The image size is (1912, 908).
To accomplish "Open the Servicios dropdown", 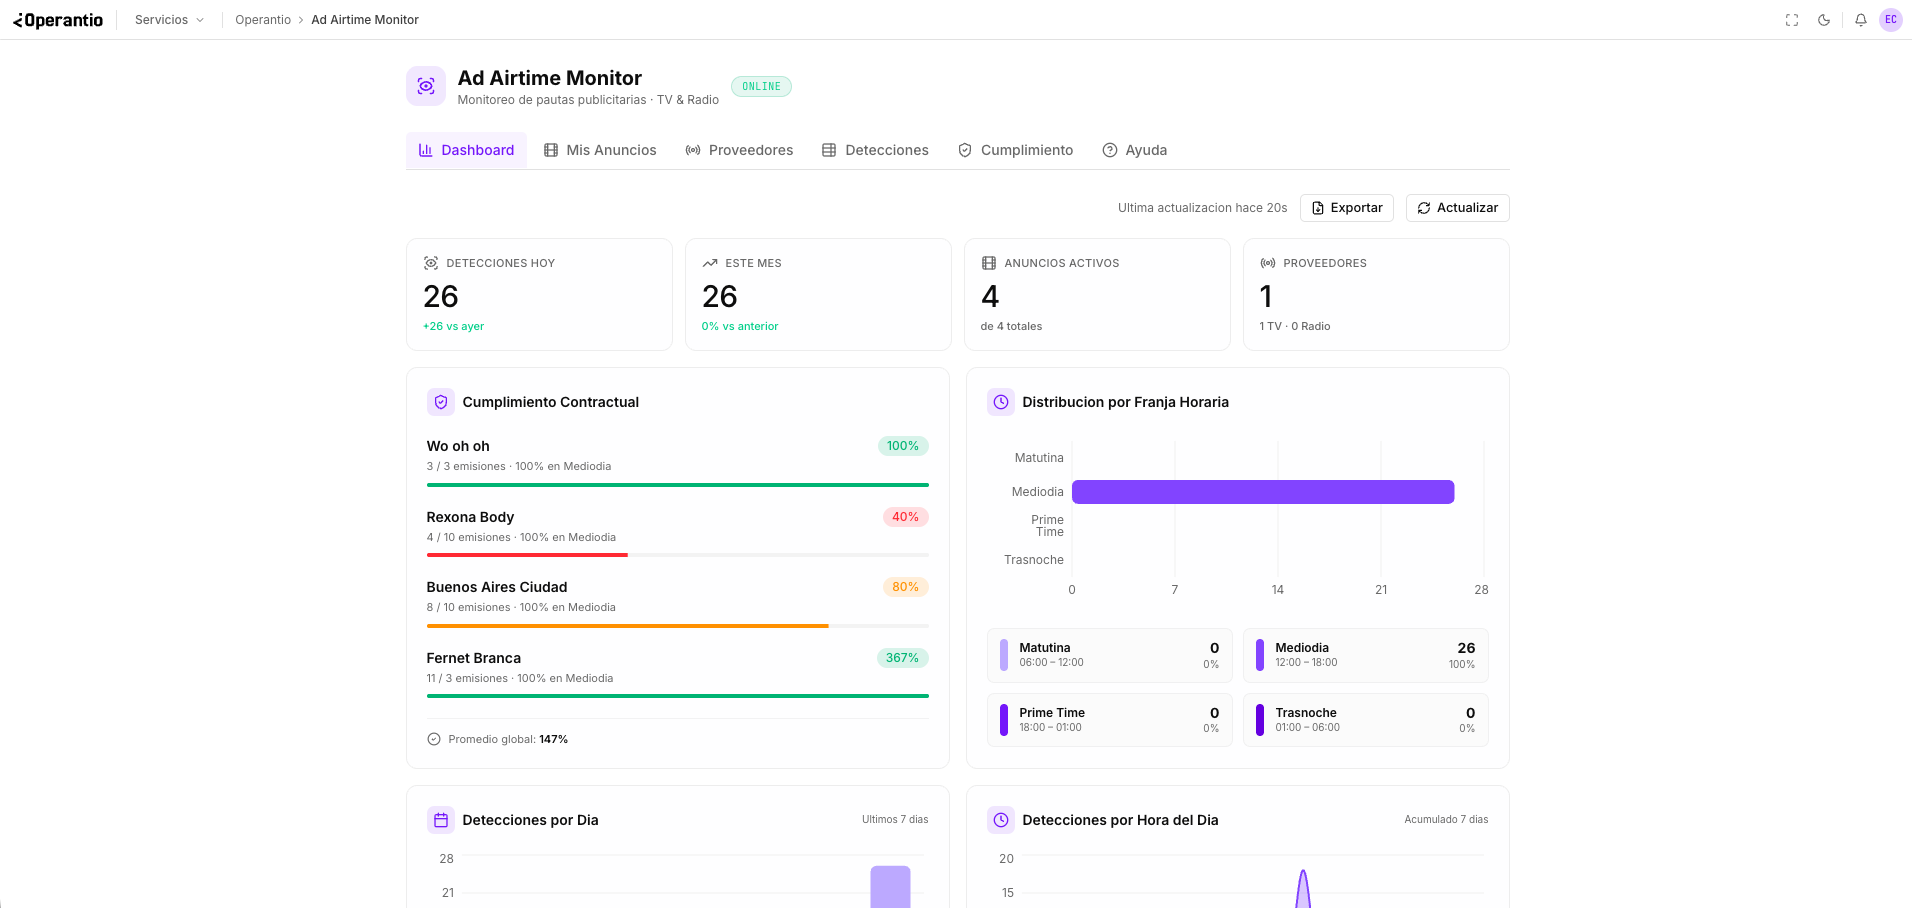I will coord(167,19).
